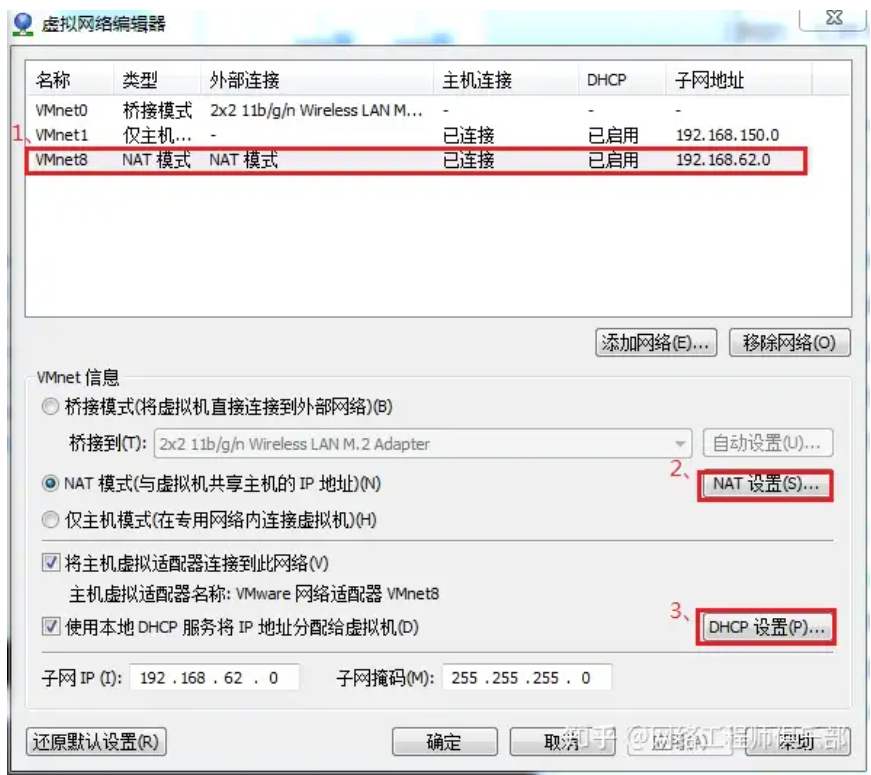Click the 桥接模式 type cell of VMnet0
Image resolution: width=871 pixels, height=775 pixels.
pos(157,110)
